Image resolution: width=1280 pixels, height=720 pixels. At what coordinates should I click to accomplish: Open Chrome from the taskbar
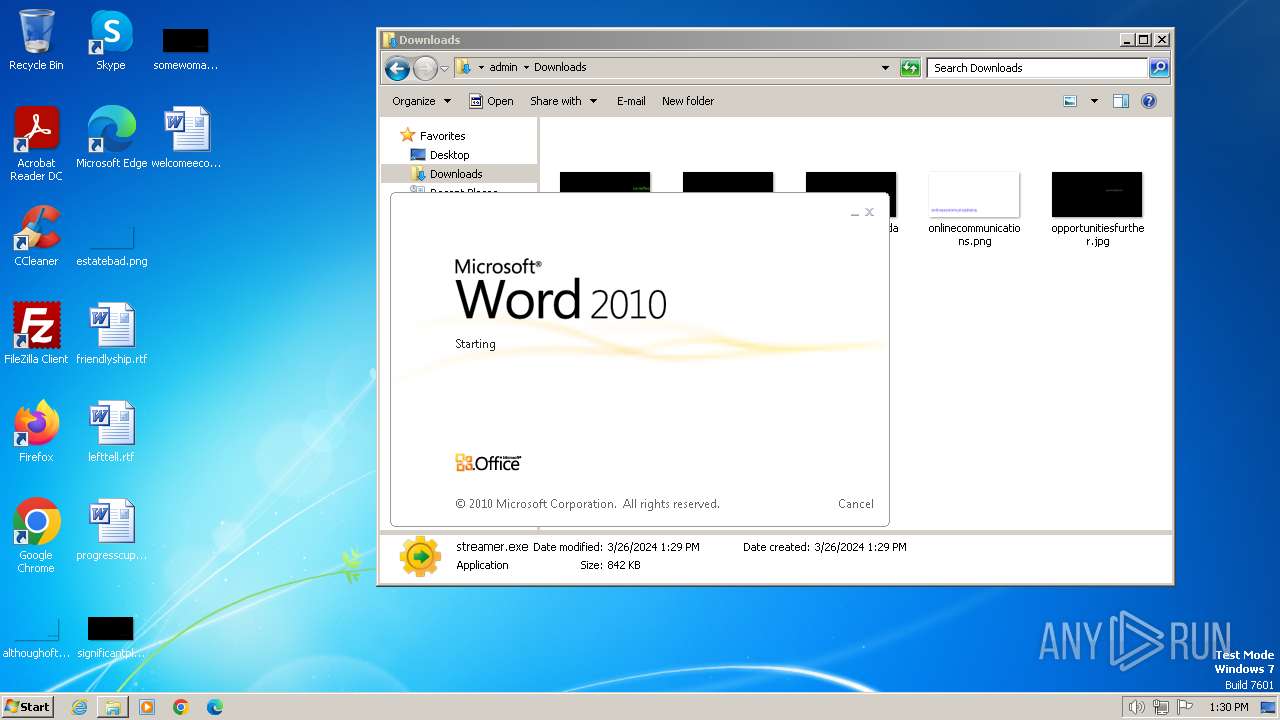pyautogui.click(x=181, y=707)
